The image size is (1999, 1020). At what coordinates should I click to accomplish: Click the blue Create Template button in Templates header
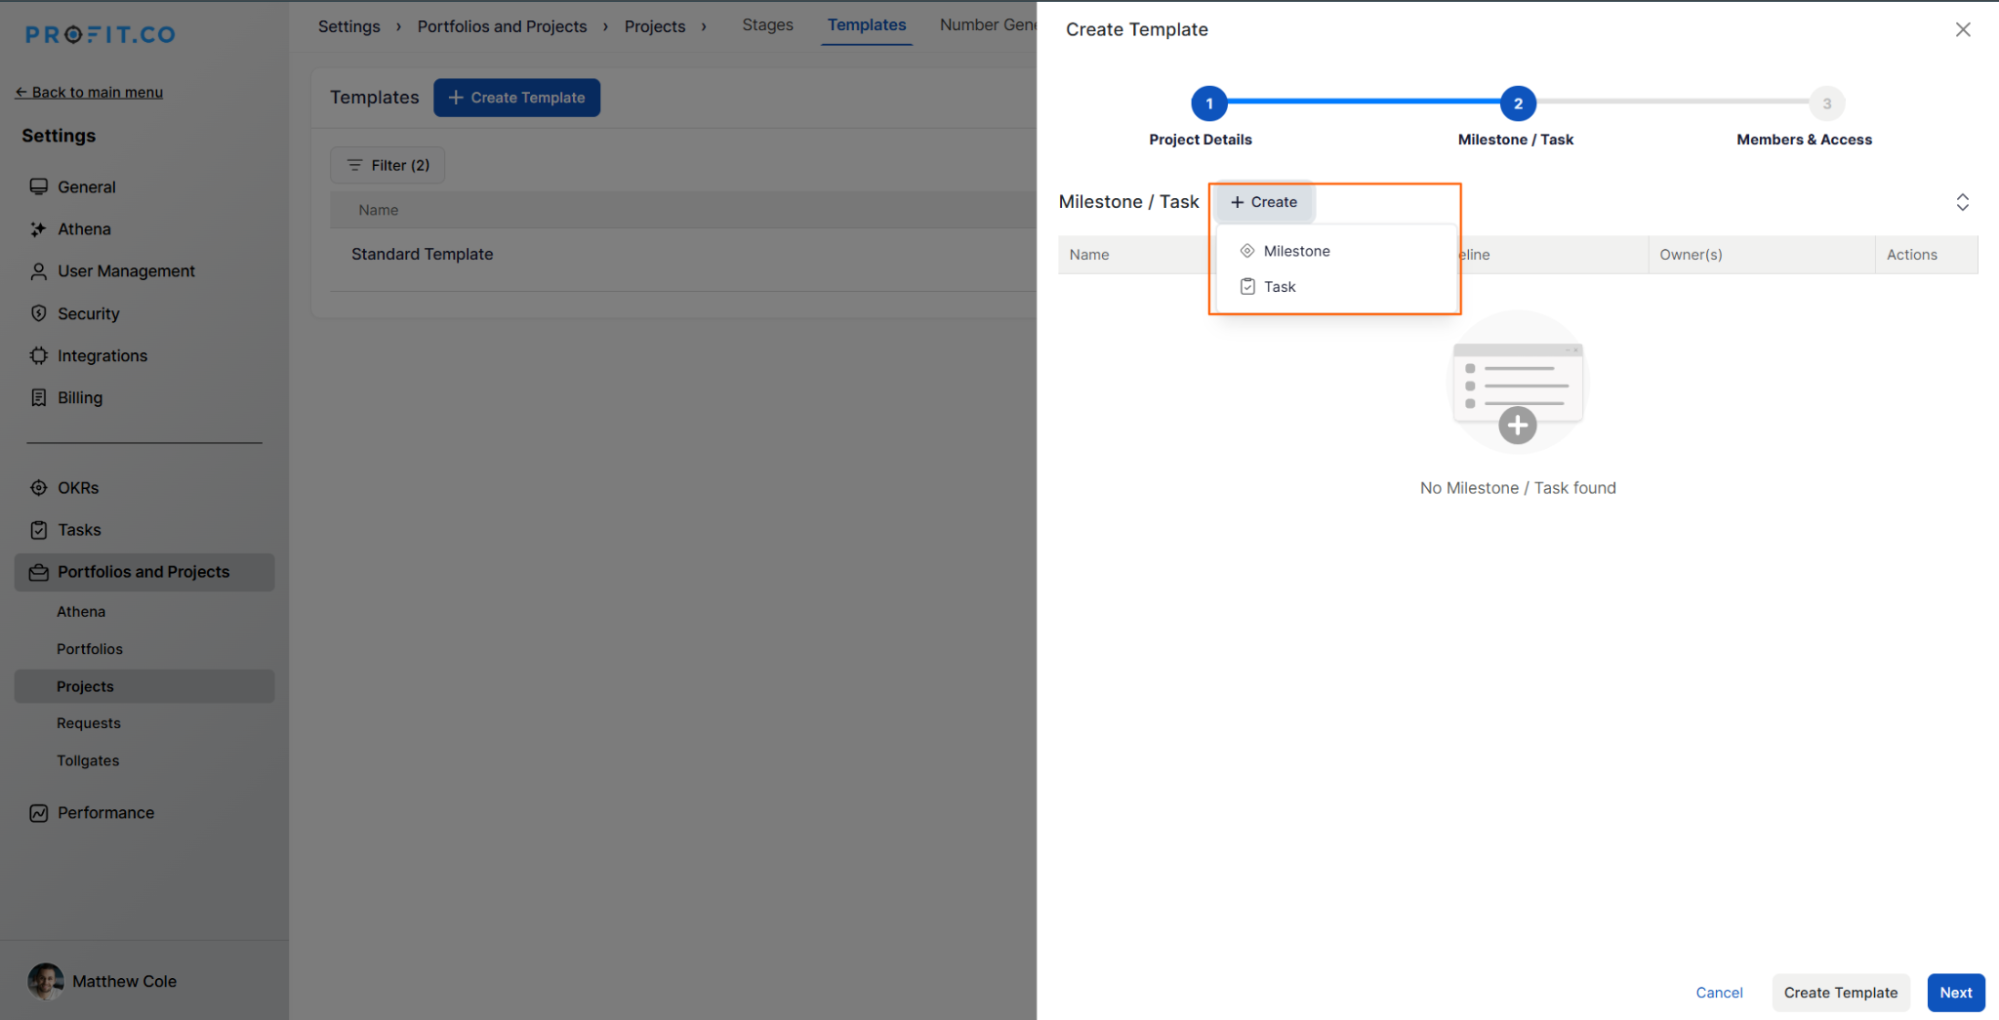pos(516,98)
